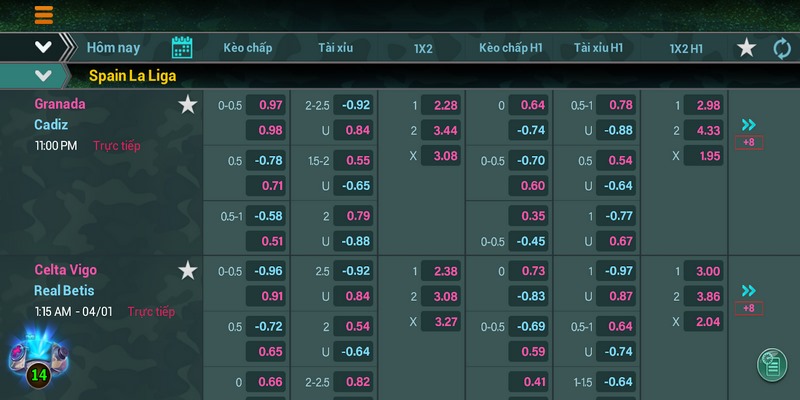The image size is (800, 400).
Task: Favorite the Granada vs Cadiz match
Action: point(188,105)
